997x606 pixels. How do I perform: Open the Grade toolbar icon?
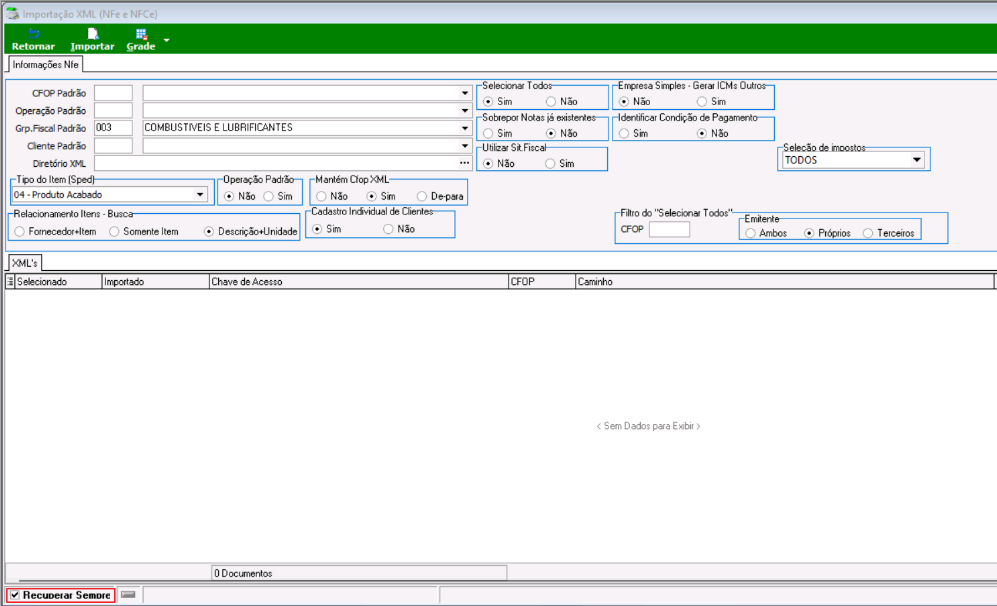(x=141, y=39)
